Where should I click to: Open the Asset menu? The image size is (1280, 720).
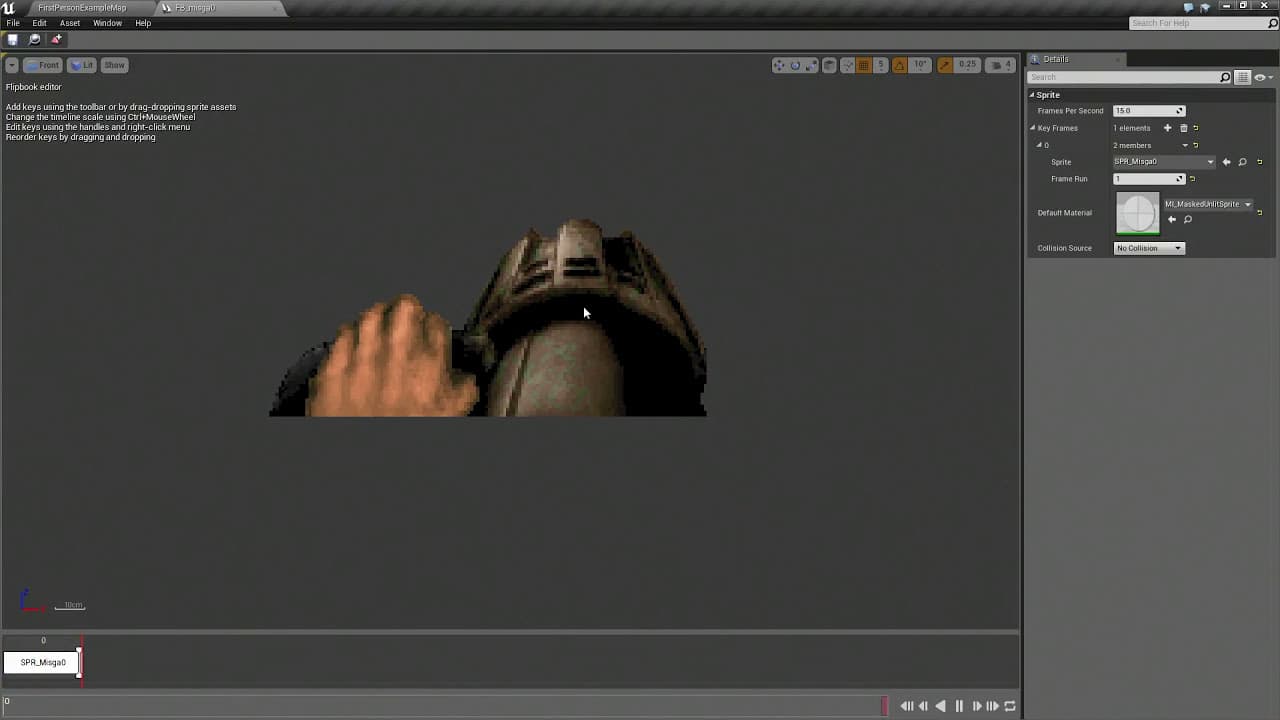pyautogui.click(x=70, y=23)
